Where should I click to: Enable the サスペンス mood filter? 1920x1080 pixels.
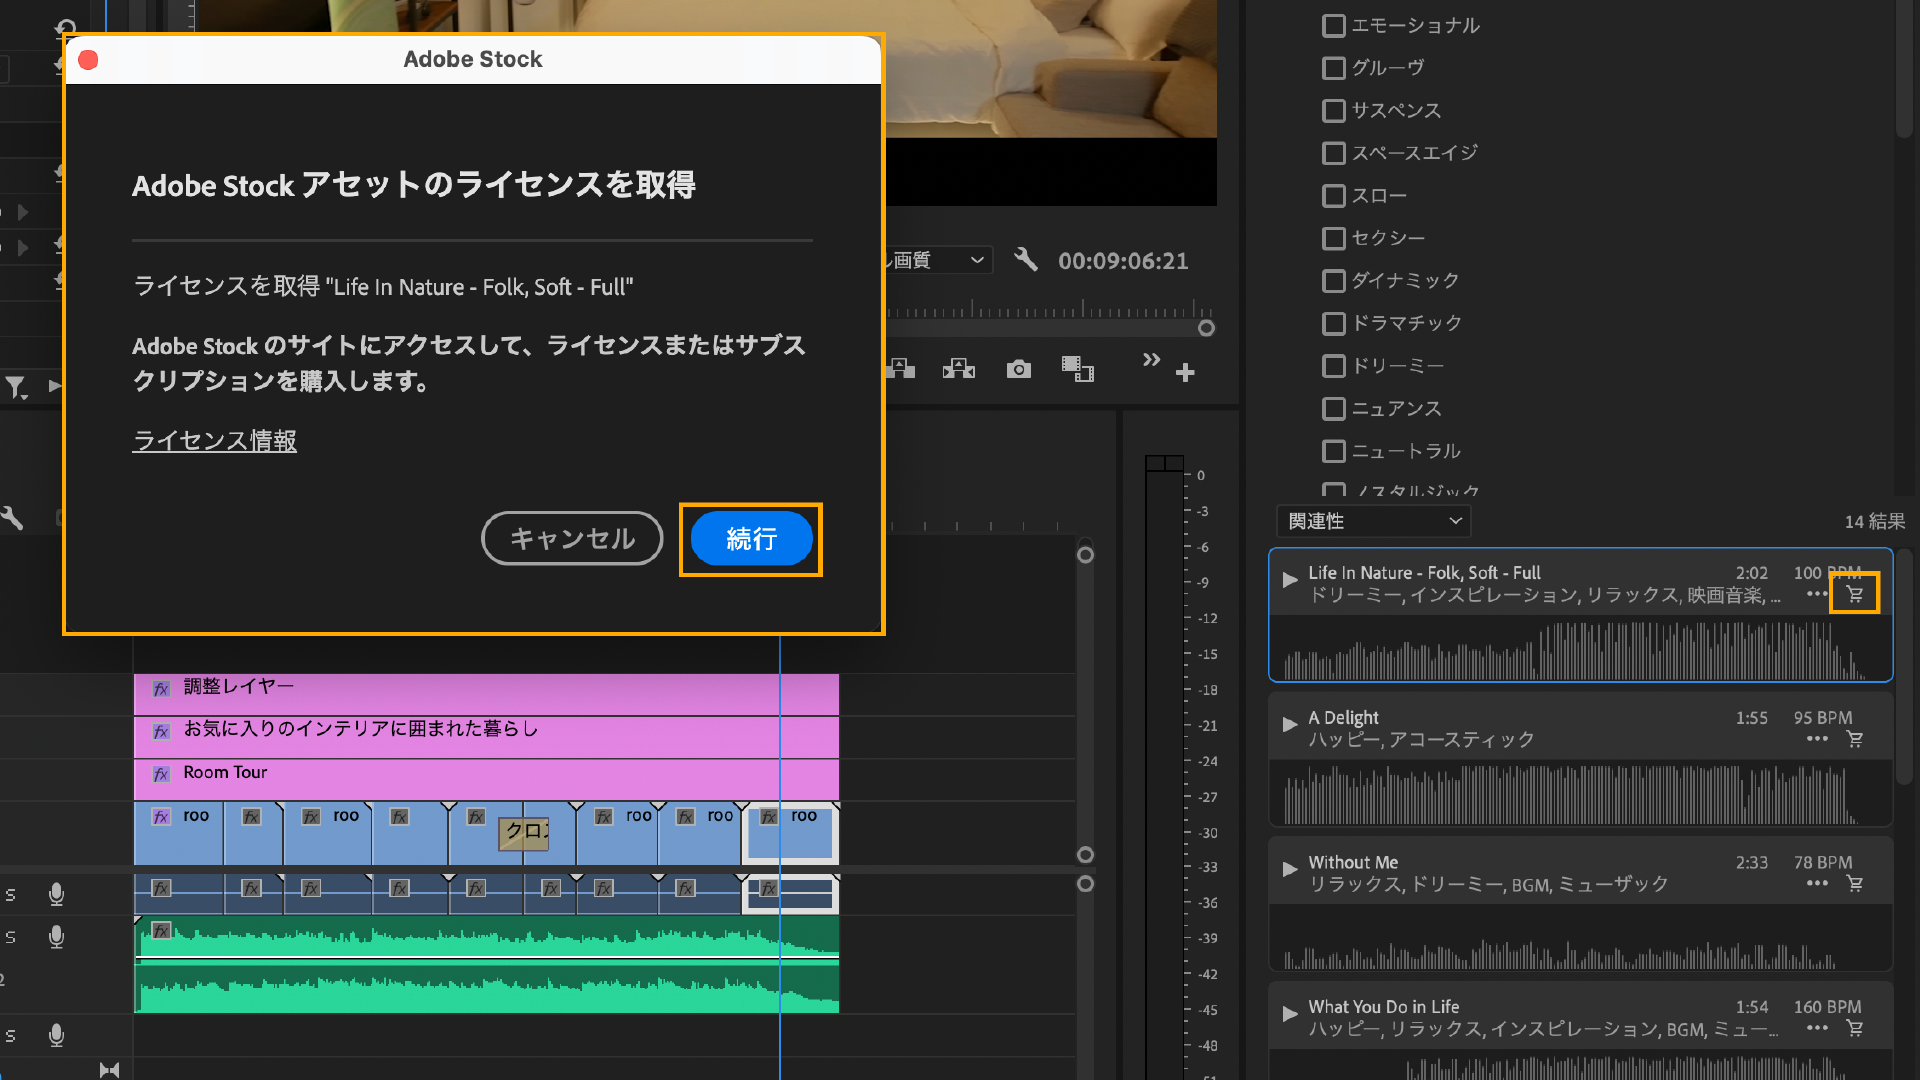coord(1333,111)
